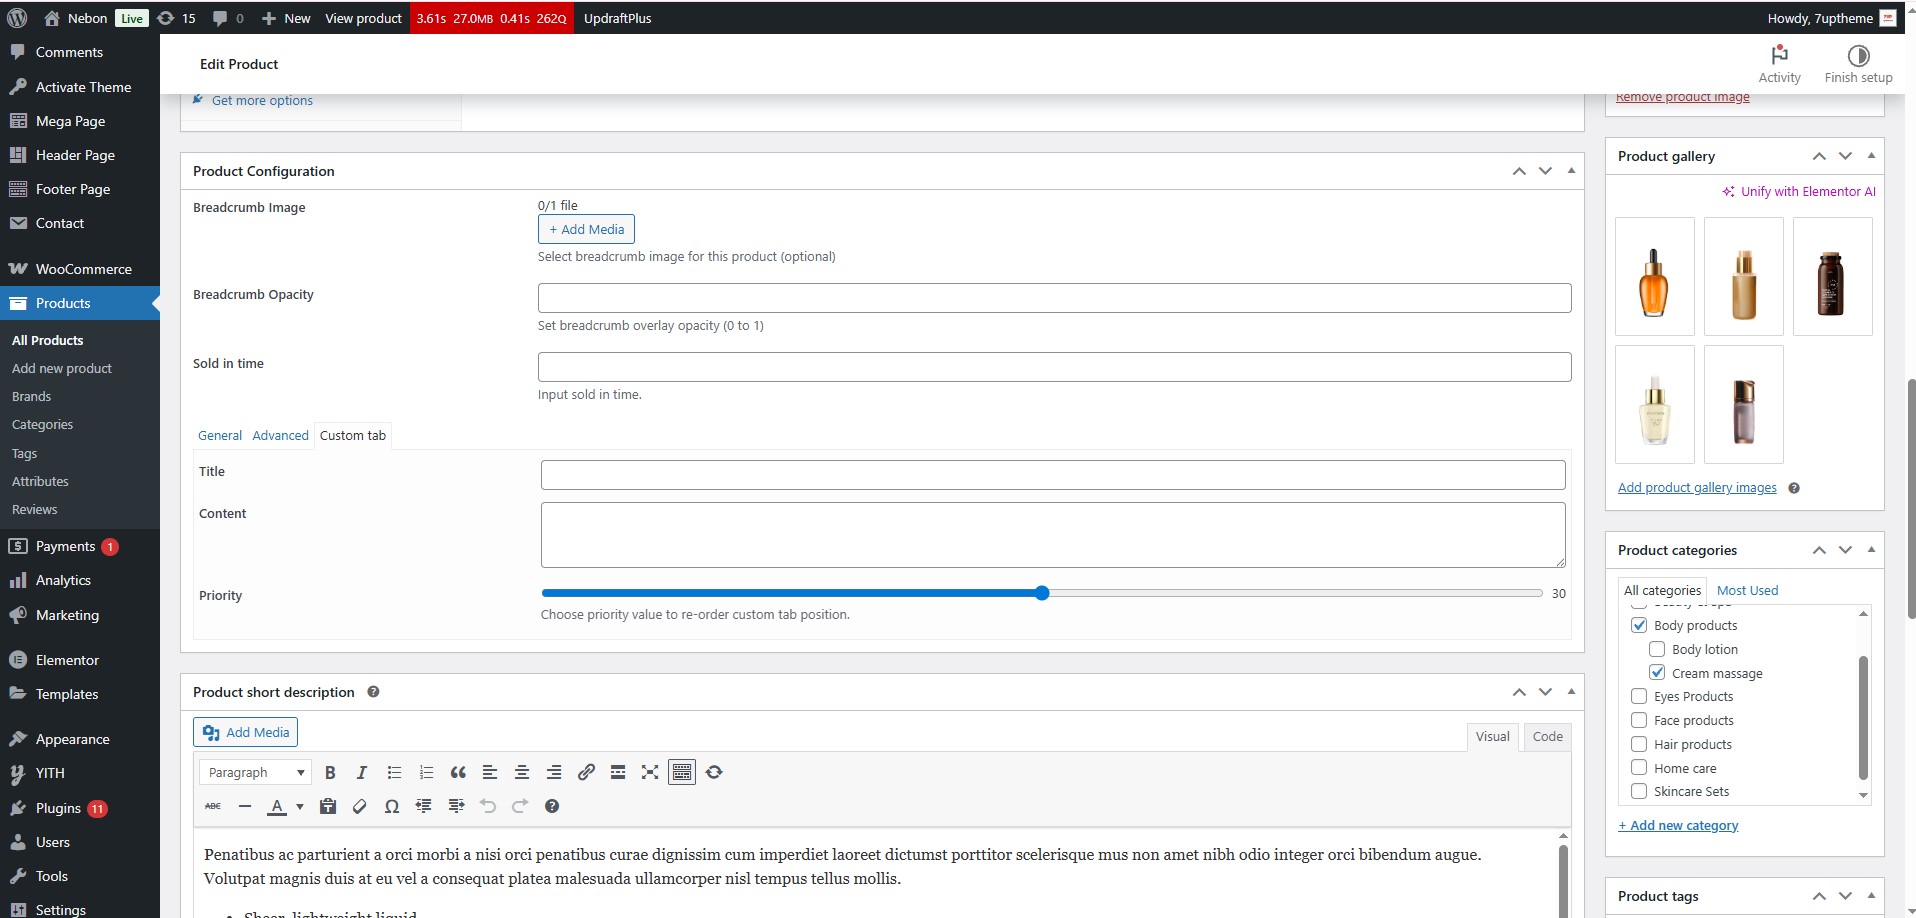Click the Priority slider handle

point(1042,593)
